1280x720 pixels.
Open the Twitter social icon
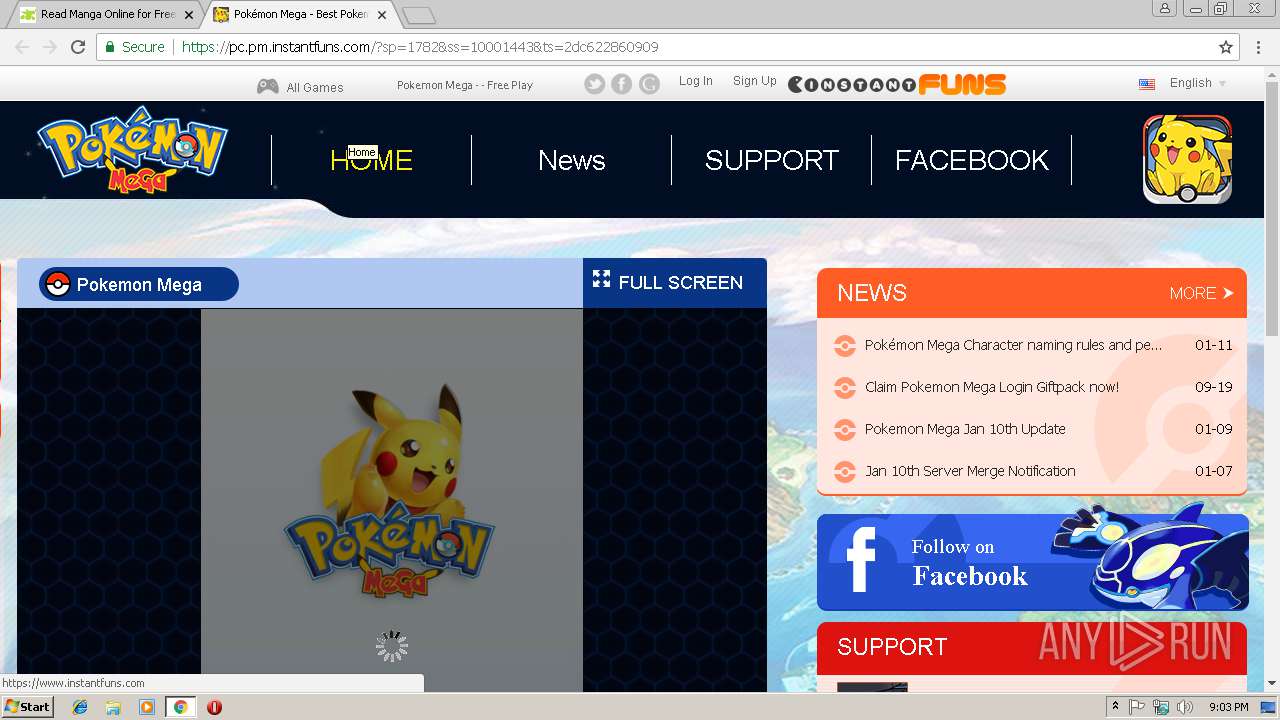pos(595,84)
